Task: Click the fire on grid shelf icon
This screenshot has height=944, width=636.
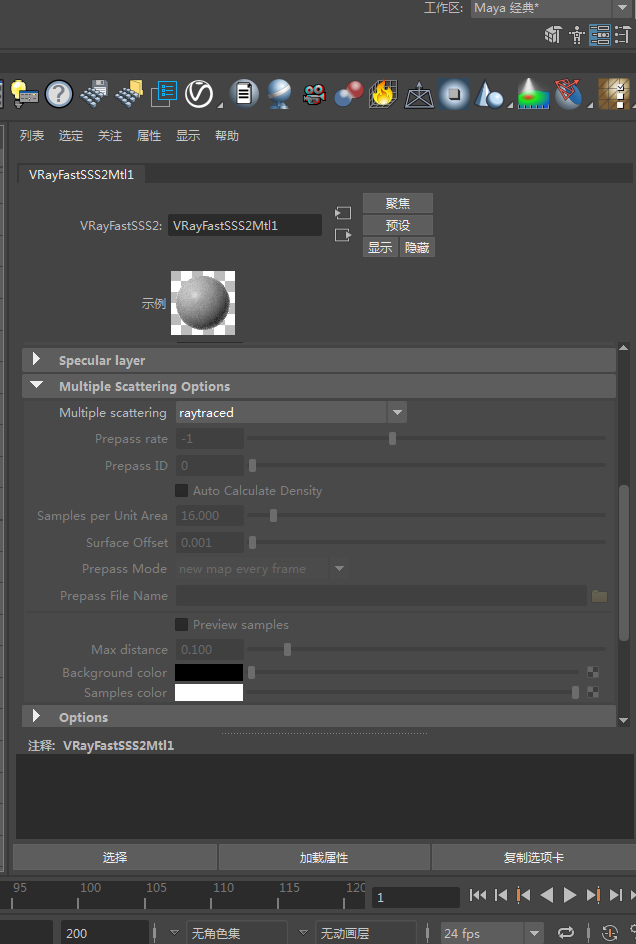Action: pyautogui.click(x=384, y=94)
